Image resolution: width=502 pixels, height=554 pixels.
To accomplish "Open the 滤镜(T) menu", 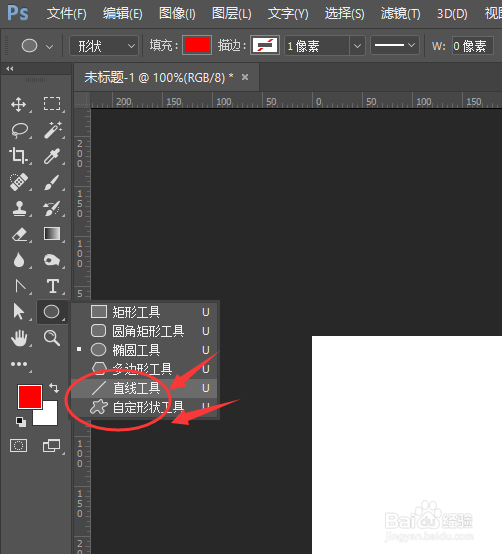I will (x=400, y=14).
